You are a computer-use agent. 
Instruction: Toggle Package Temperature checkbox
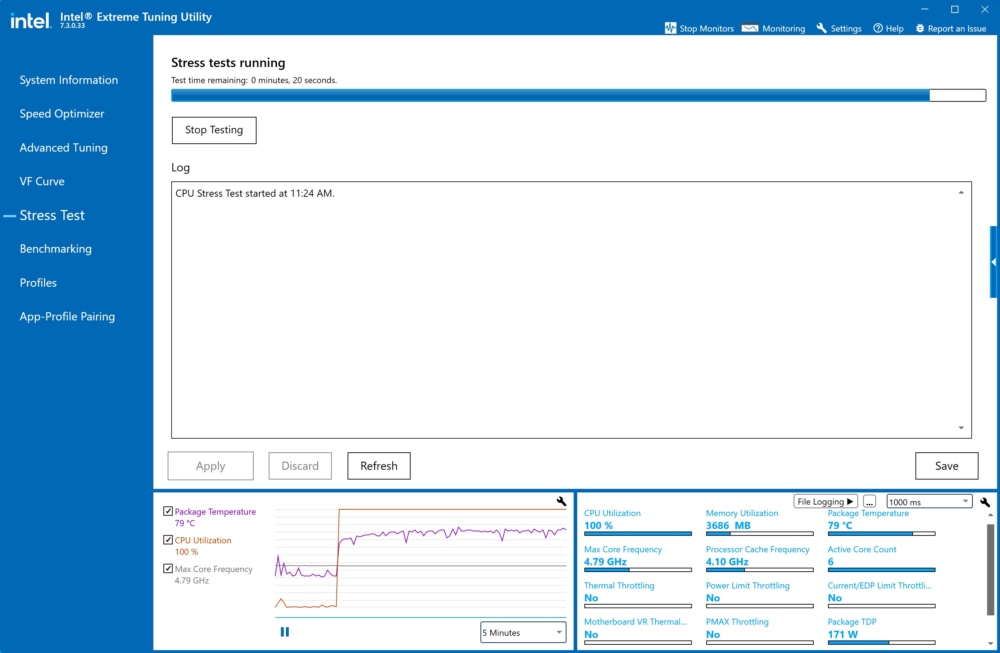(168, 511)
